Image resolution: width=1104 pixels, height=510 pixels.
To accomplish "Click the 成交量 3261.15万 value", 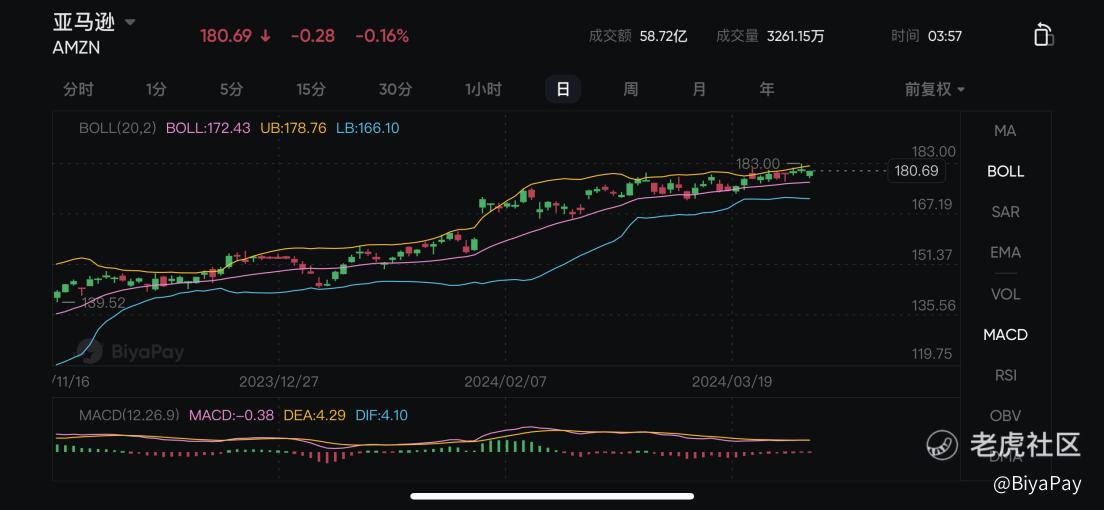I will click(796, 36).
